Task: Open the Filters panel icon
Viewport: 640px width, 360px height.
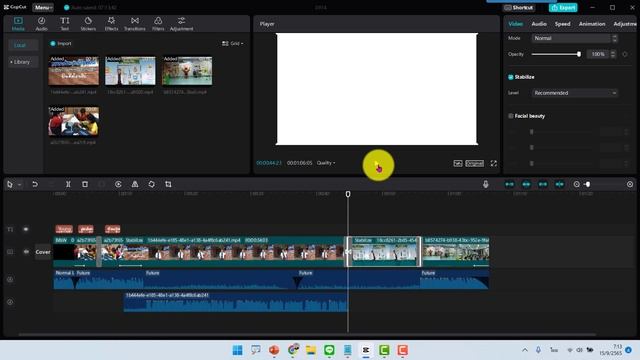Action: click(158, 24)
